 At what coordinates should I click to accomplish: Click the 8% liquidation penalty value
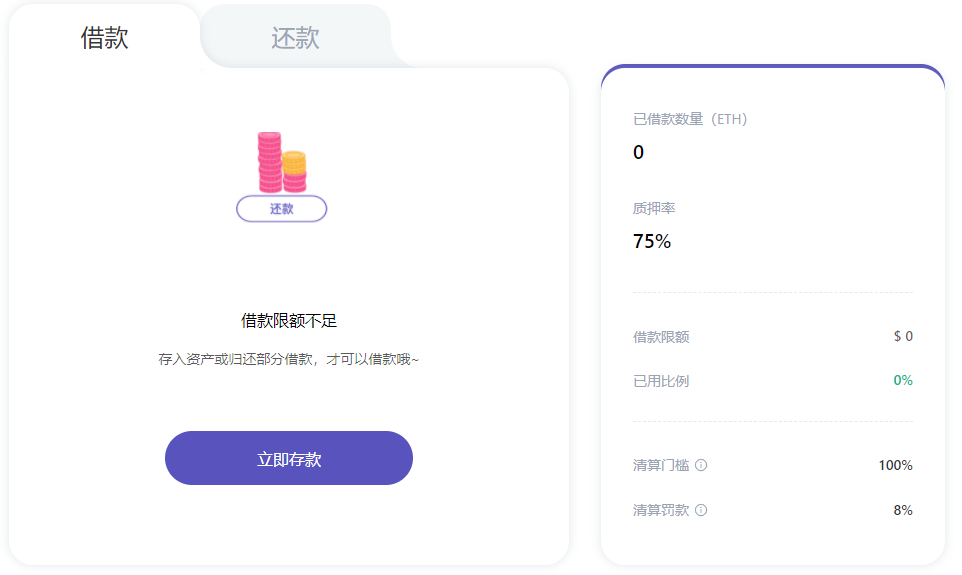click(903, 510)
